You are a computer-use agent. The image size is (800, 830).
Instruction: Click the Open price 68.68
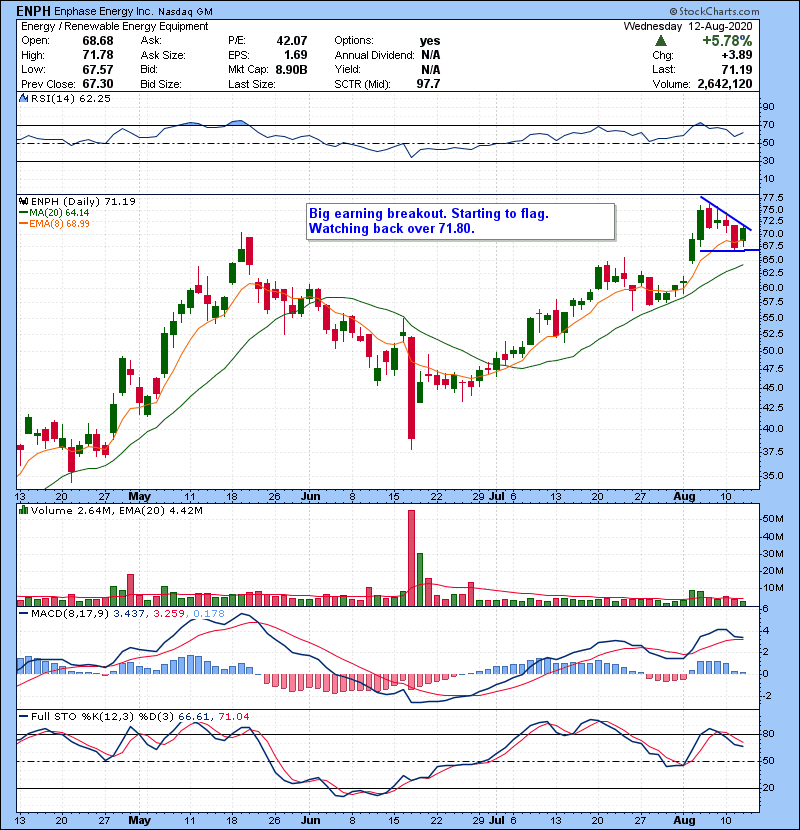click(x=97, y=41)
